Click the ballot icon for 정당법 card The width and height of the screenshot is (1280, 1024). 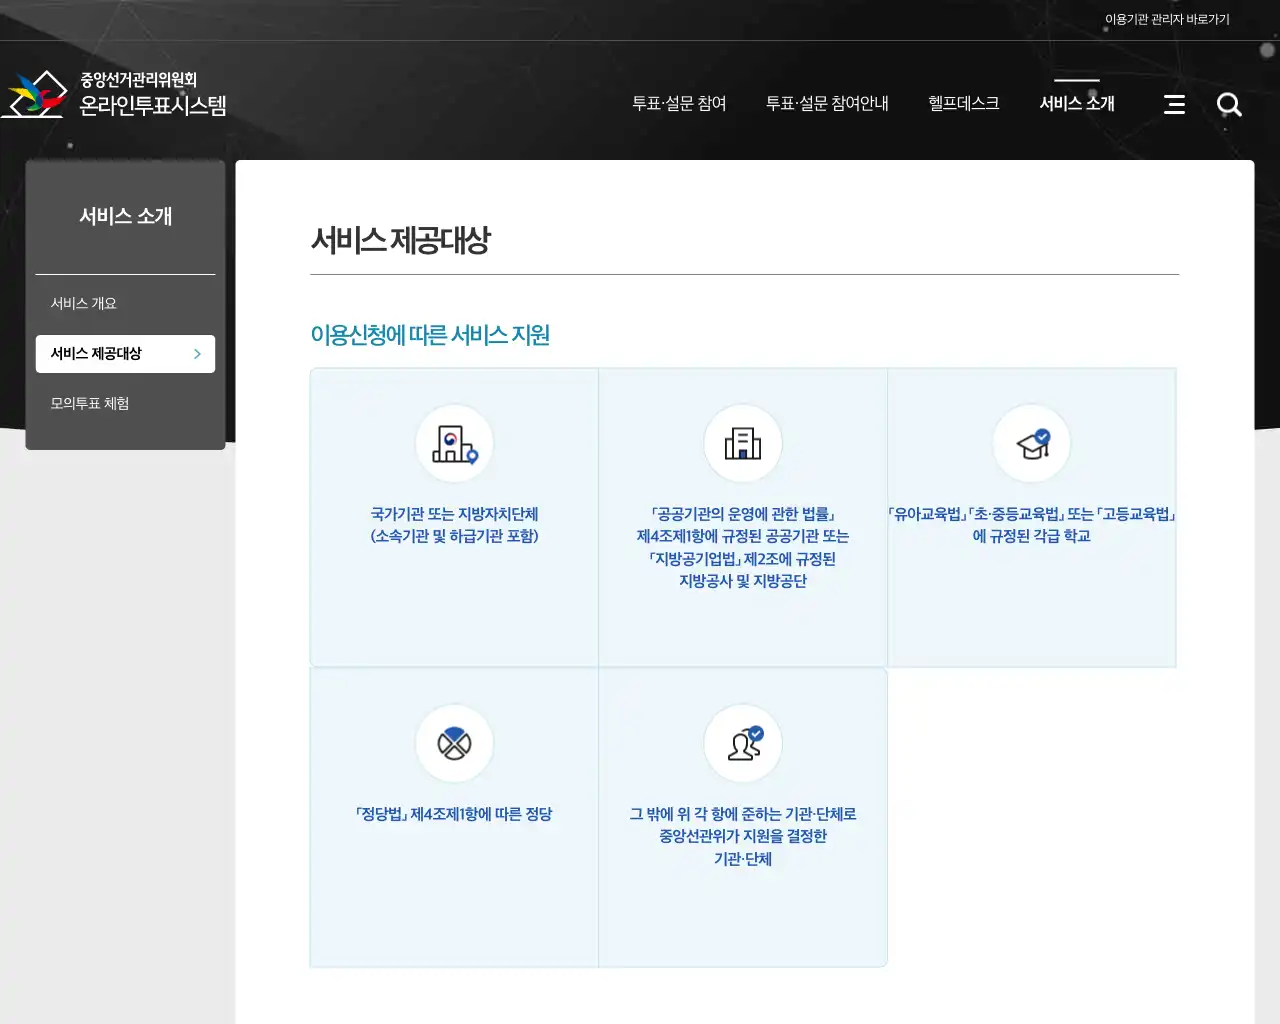(x=454, y=743)
